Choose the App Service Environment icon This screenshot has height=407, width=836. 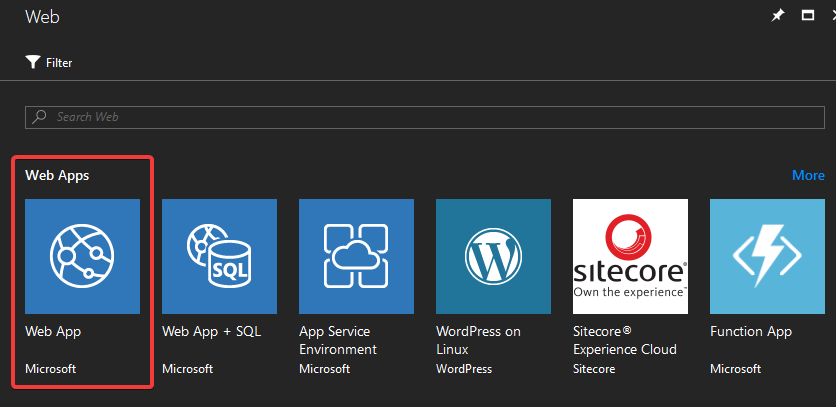click(x=357, y=257)
